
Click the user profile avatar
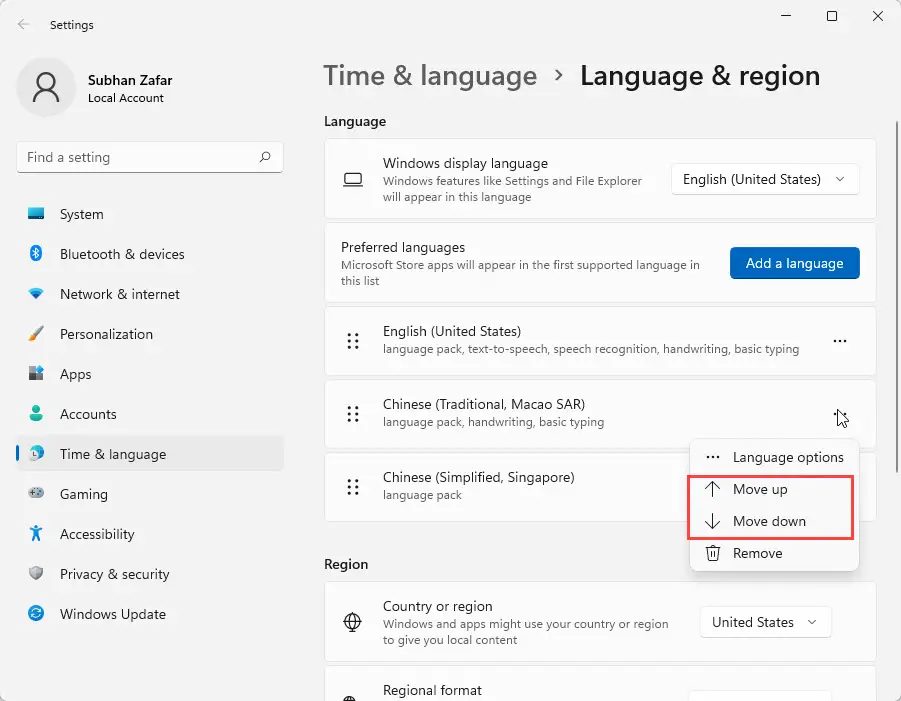45,88
